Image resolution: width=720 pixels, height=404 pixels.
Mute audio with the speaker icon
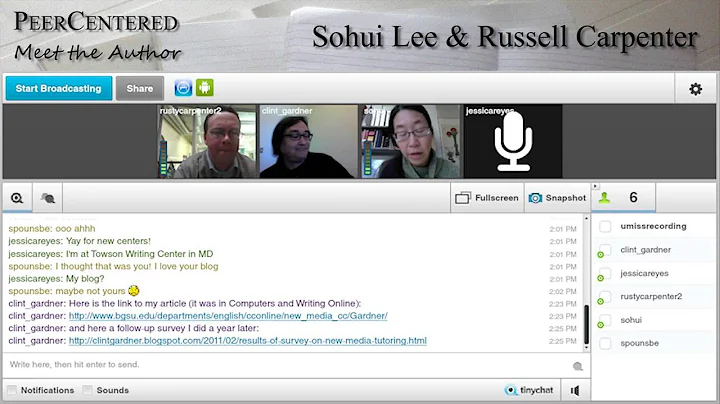[575, 390]
